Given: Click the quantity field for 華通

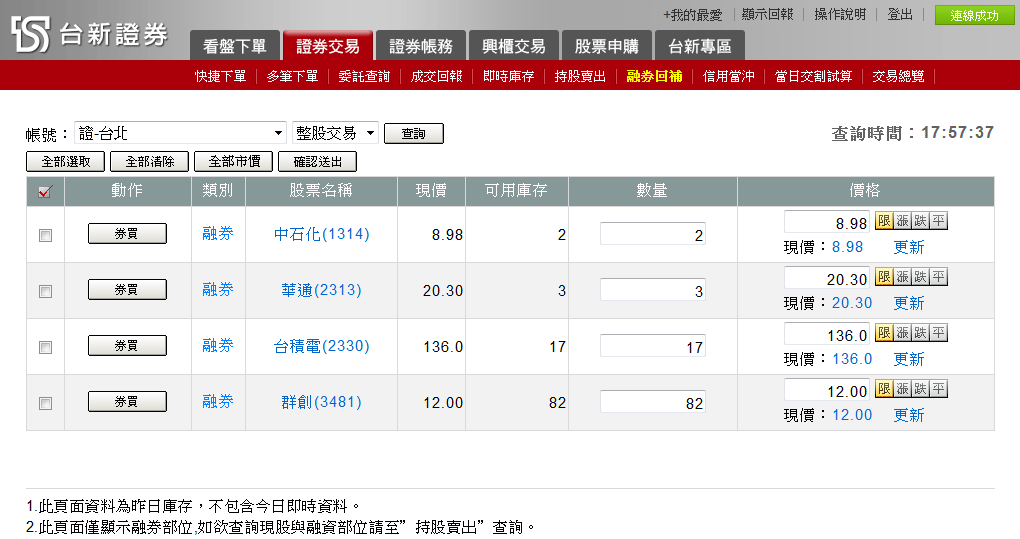Looking at the screenshot, I should 652,291.
